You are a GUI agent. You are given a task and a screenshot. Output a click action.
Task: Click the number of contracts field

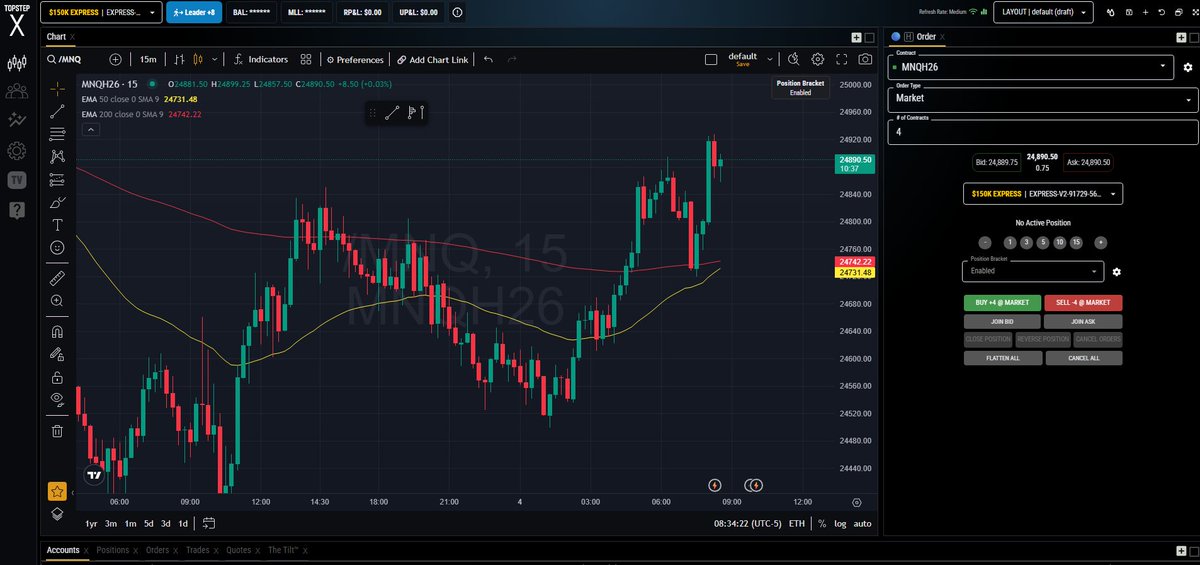[1042, 131]
